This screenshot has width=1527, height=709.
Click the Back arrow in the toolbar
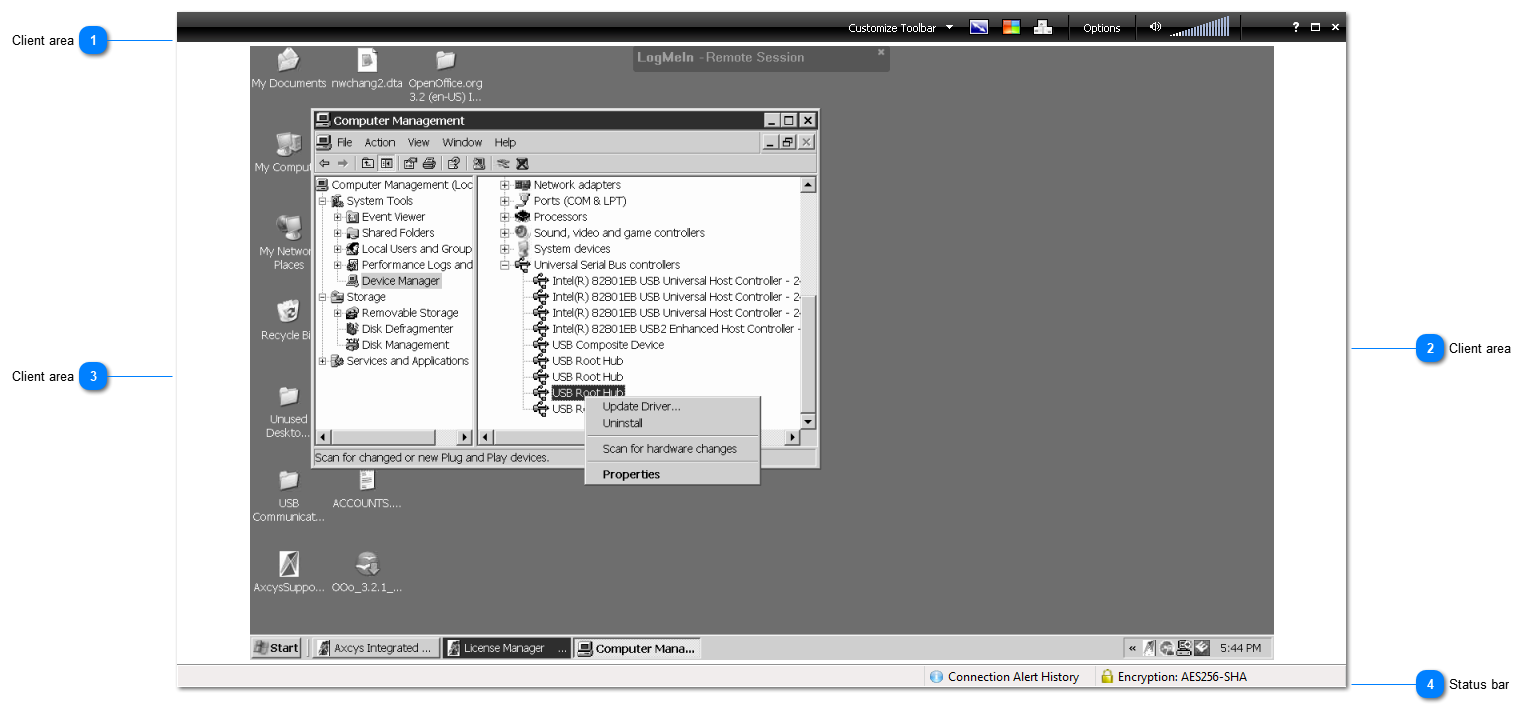[x=324, y=163]
